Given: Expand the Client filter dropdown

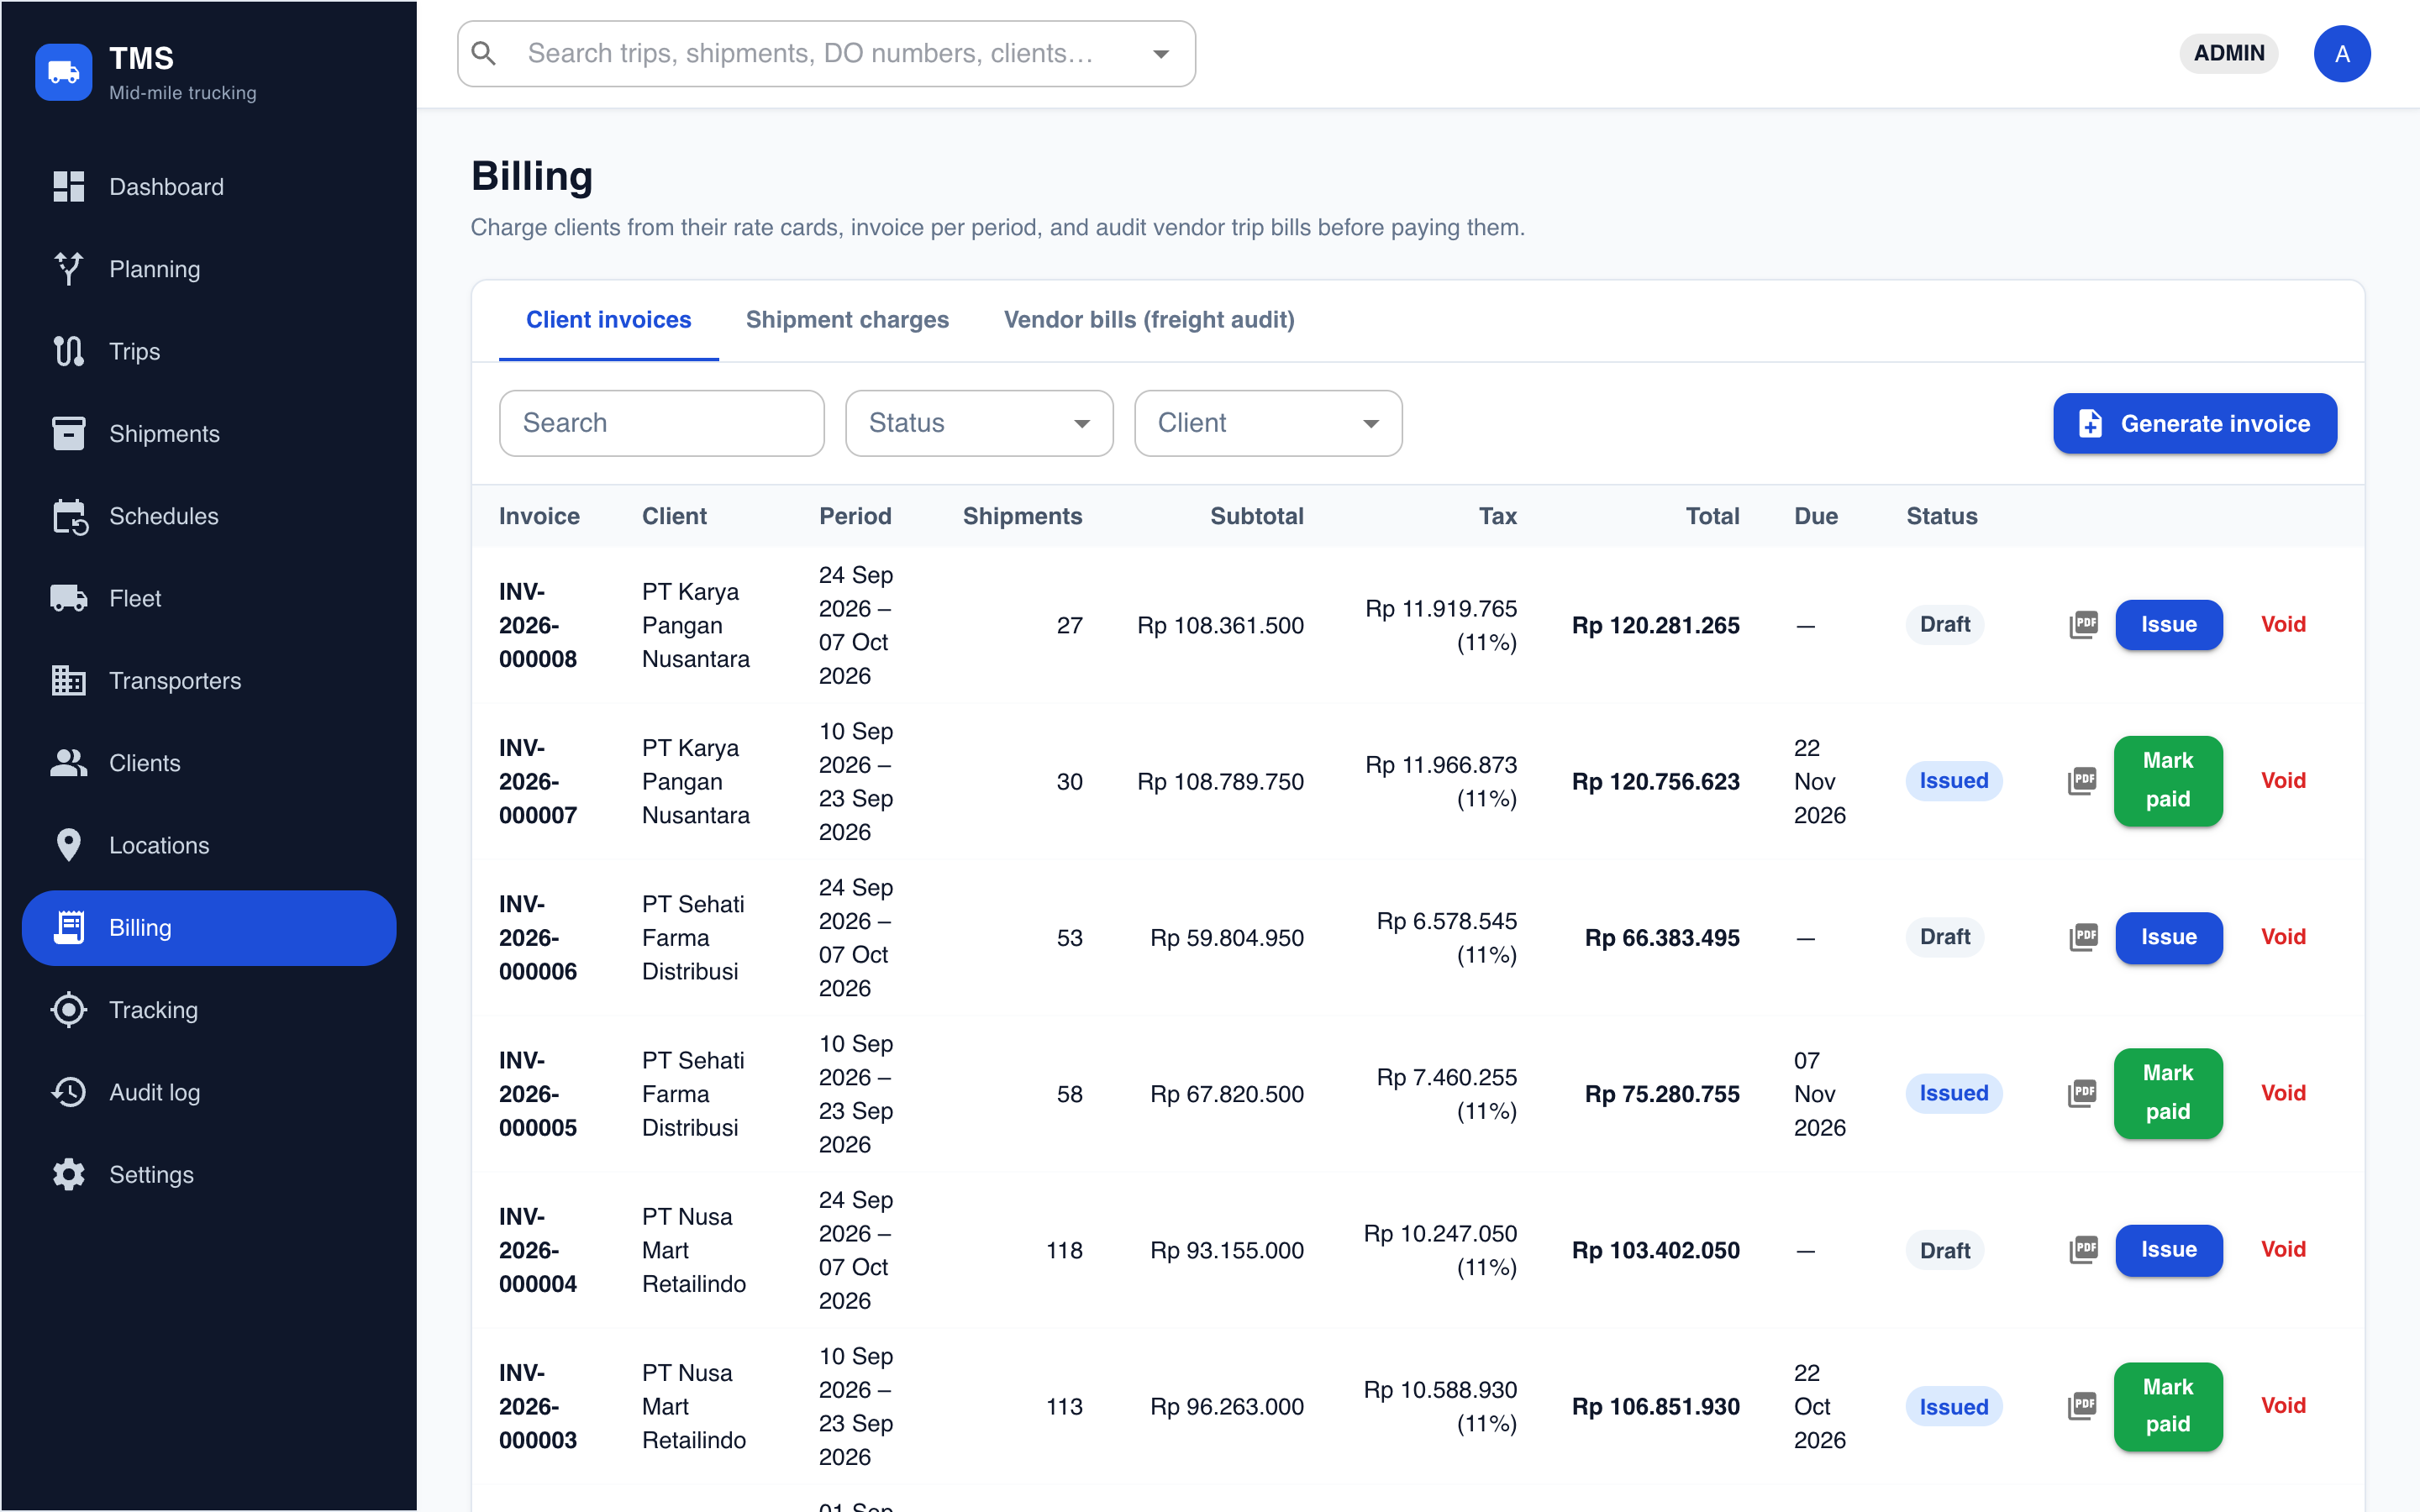Looking at the screenshot, I should (1268, 423).
